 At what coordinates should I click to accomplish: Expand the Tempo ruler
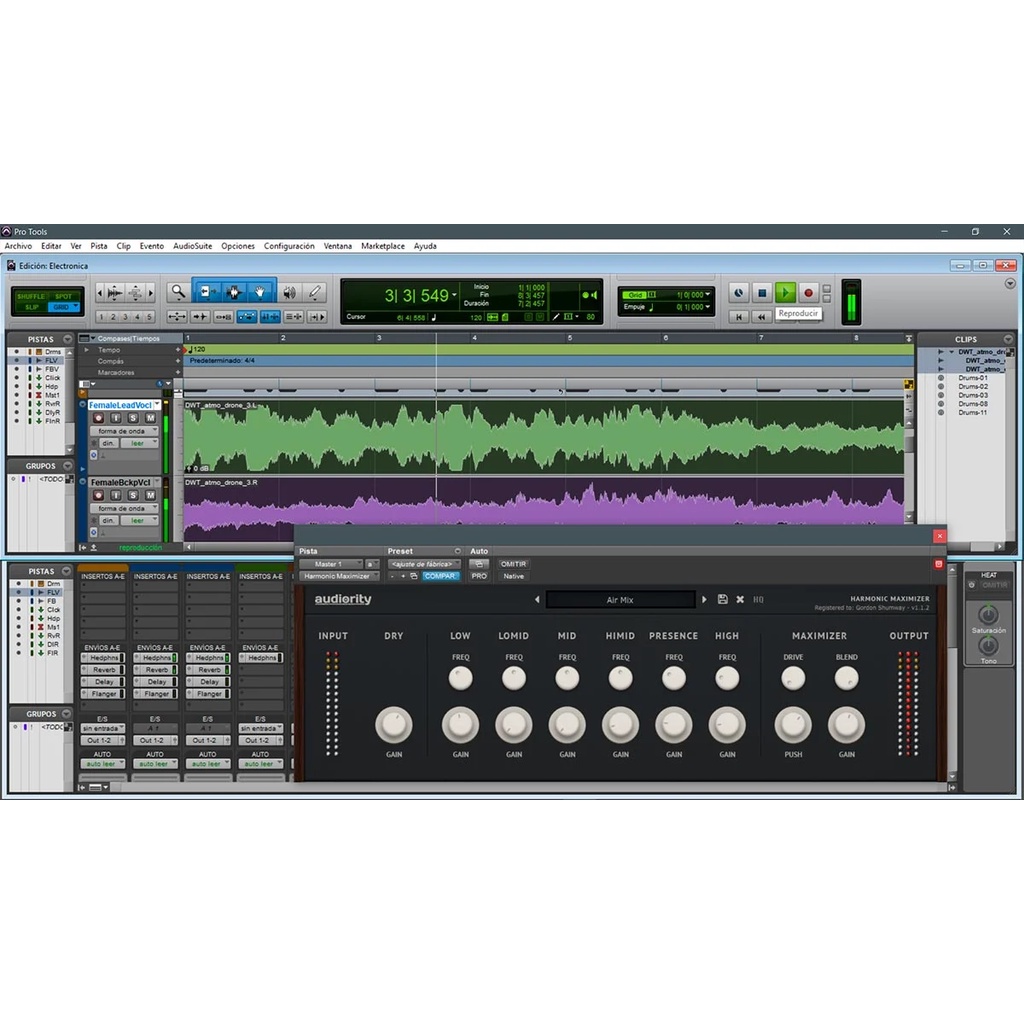point(87,350)
